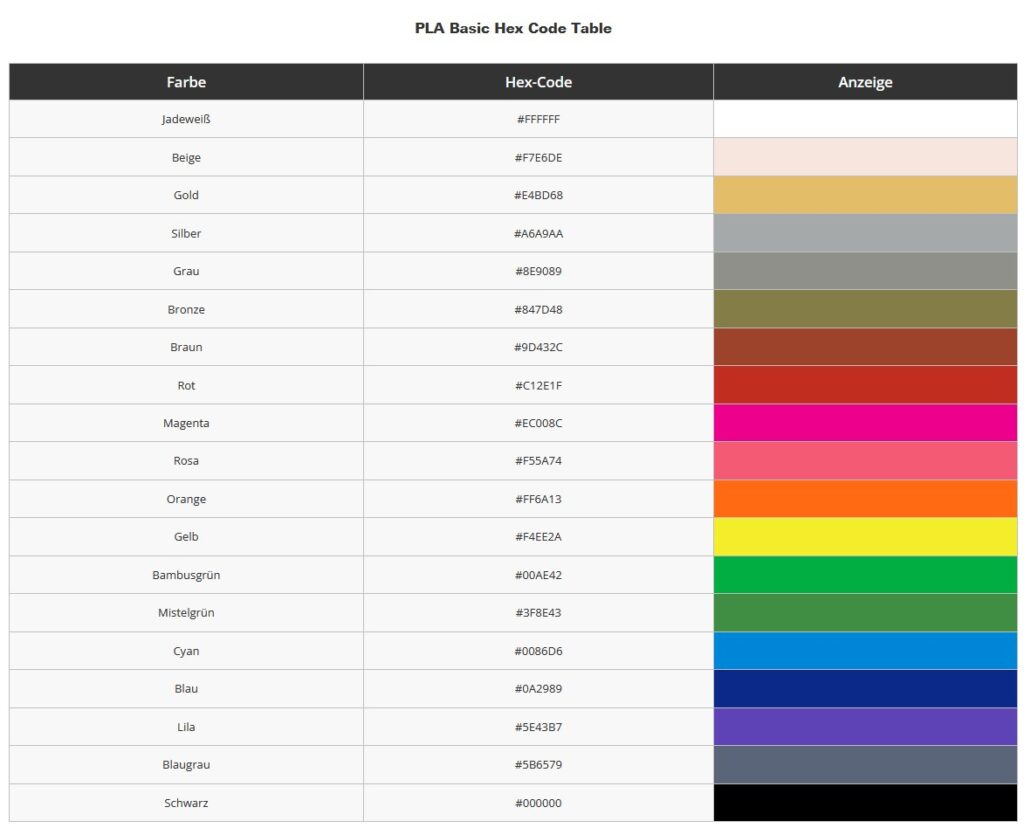This screenshot has width=1024, height=828.
Task: Select hex code #C12E1F
Action: pos(538,385)
